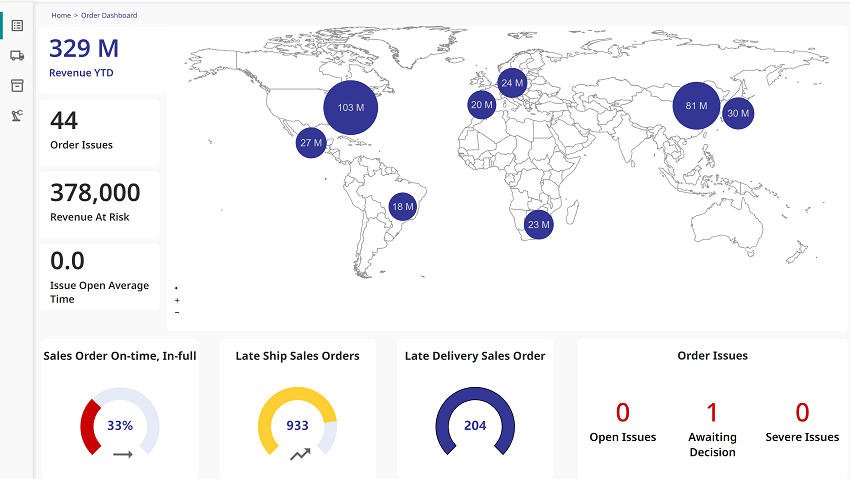Click the Late Delivery gauge showing 204

coord(475,425)
